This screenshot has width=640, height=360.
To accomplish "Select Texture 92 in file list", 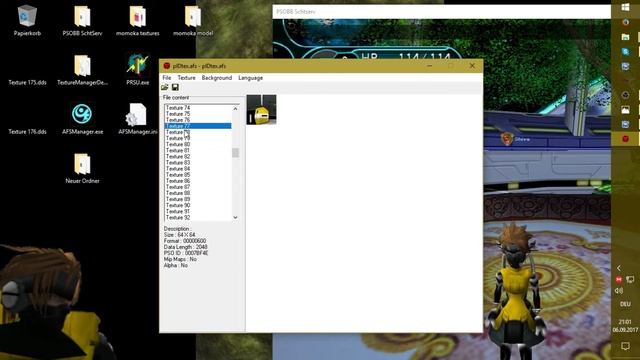I will tap(198, 218).
